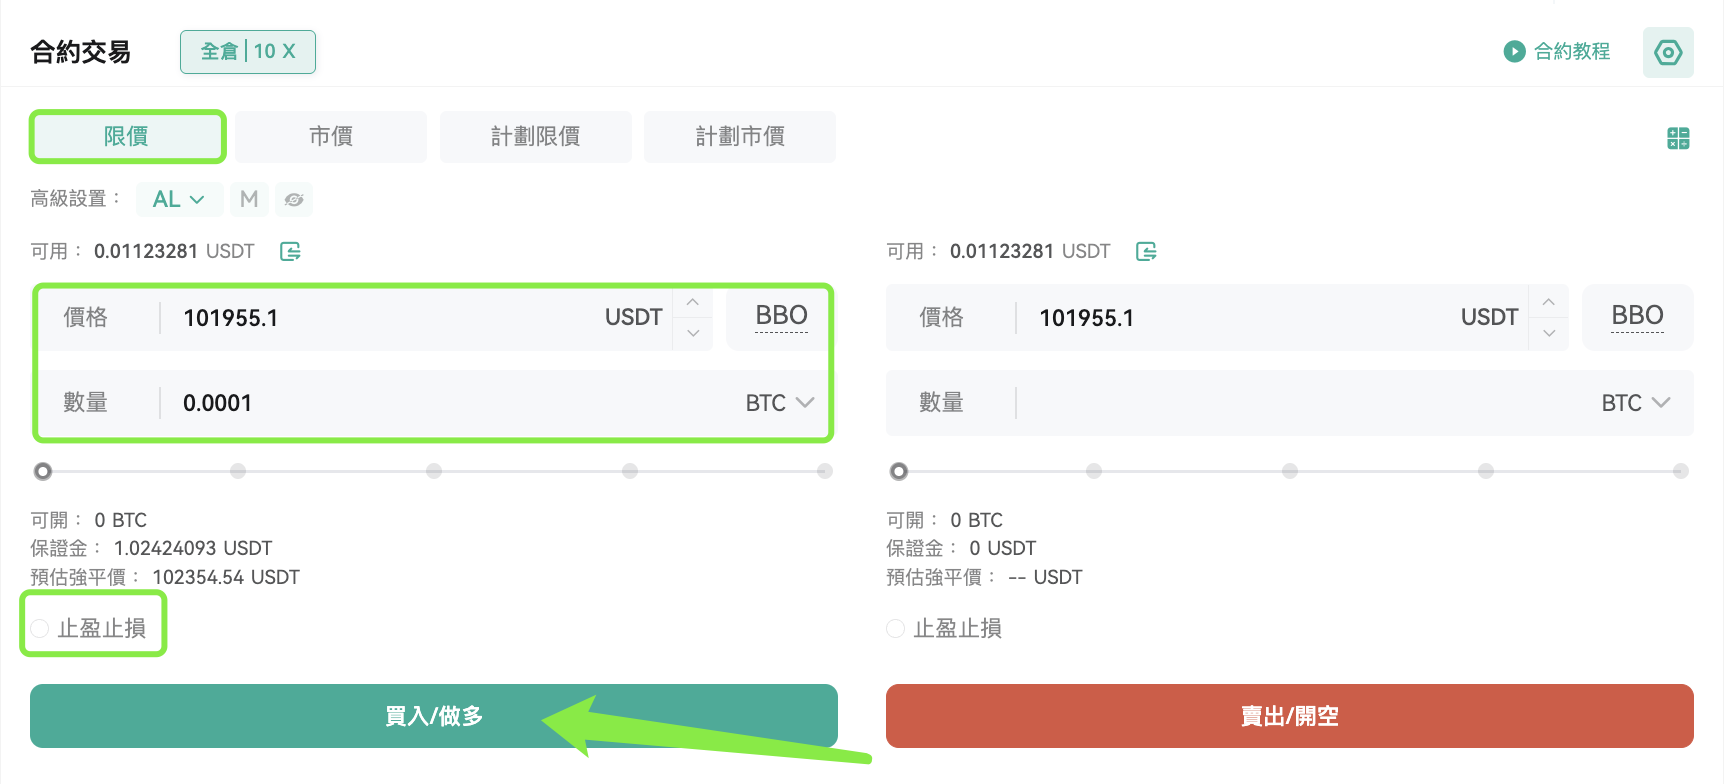1724x784 pixels.
Task: Click the midpoint of left quantity slider
Action: [434, 471]
